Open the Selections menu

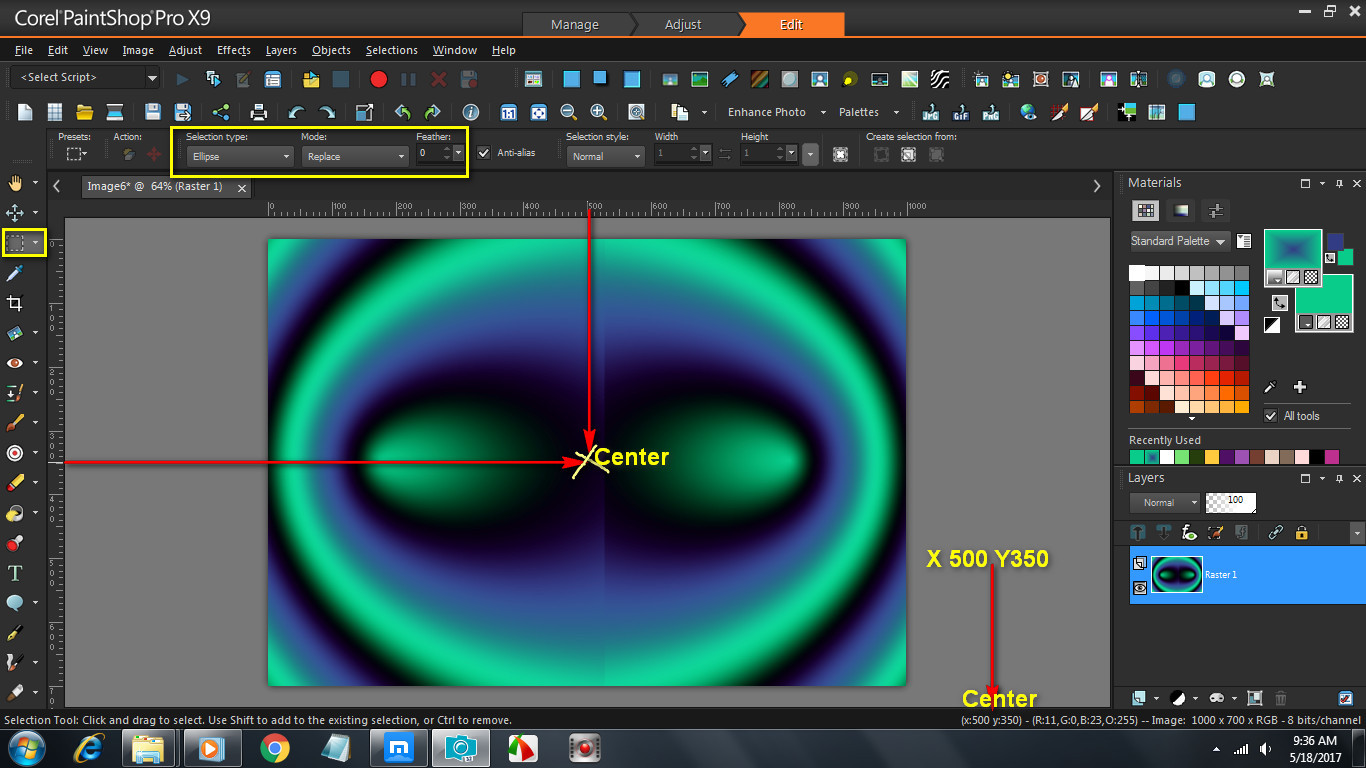click(x=391, y=50)
